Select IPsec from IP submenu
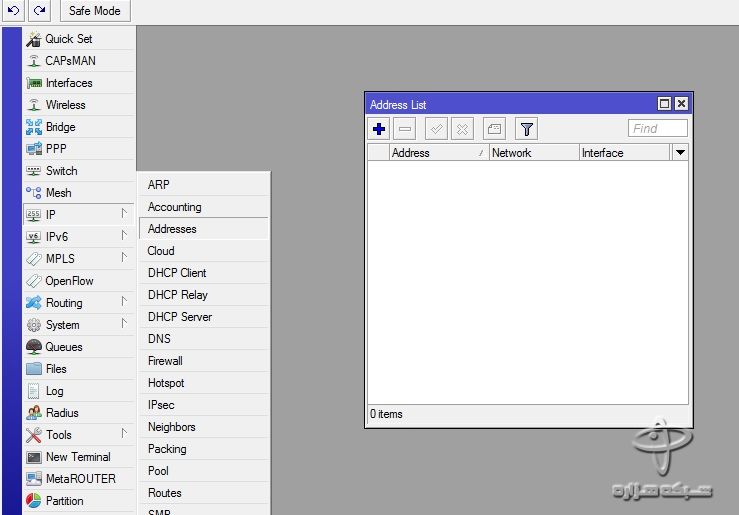The width and height of the screenshot is (739, 515). click(204, 405)
